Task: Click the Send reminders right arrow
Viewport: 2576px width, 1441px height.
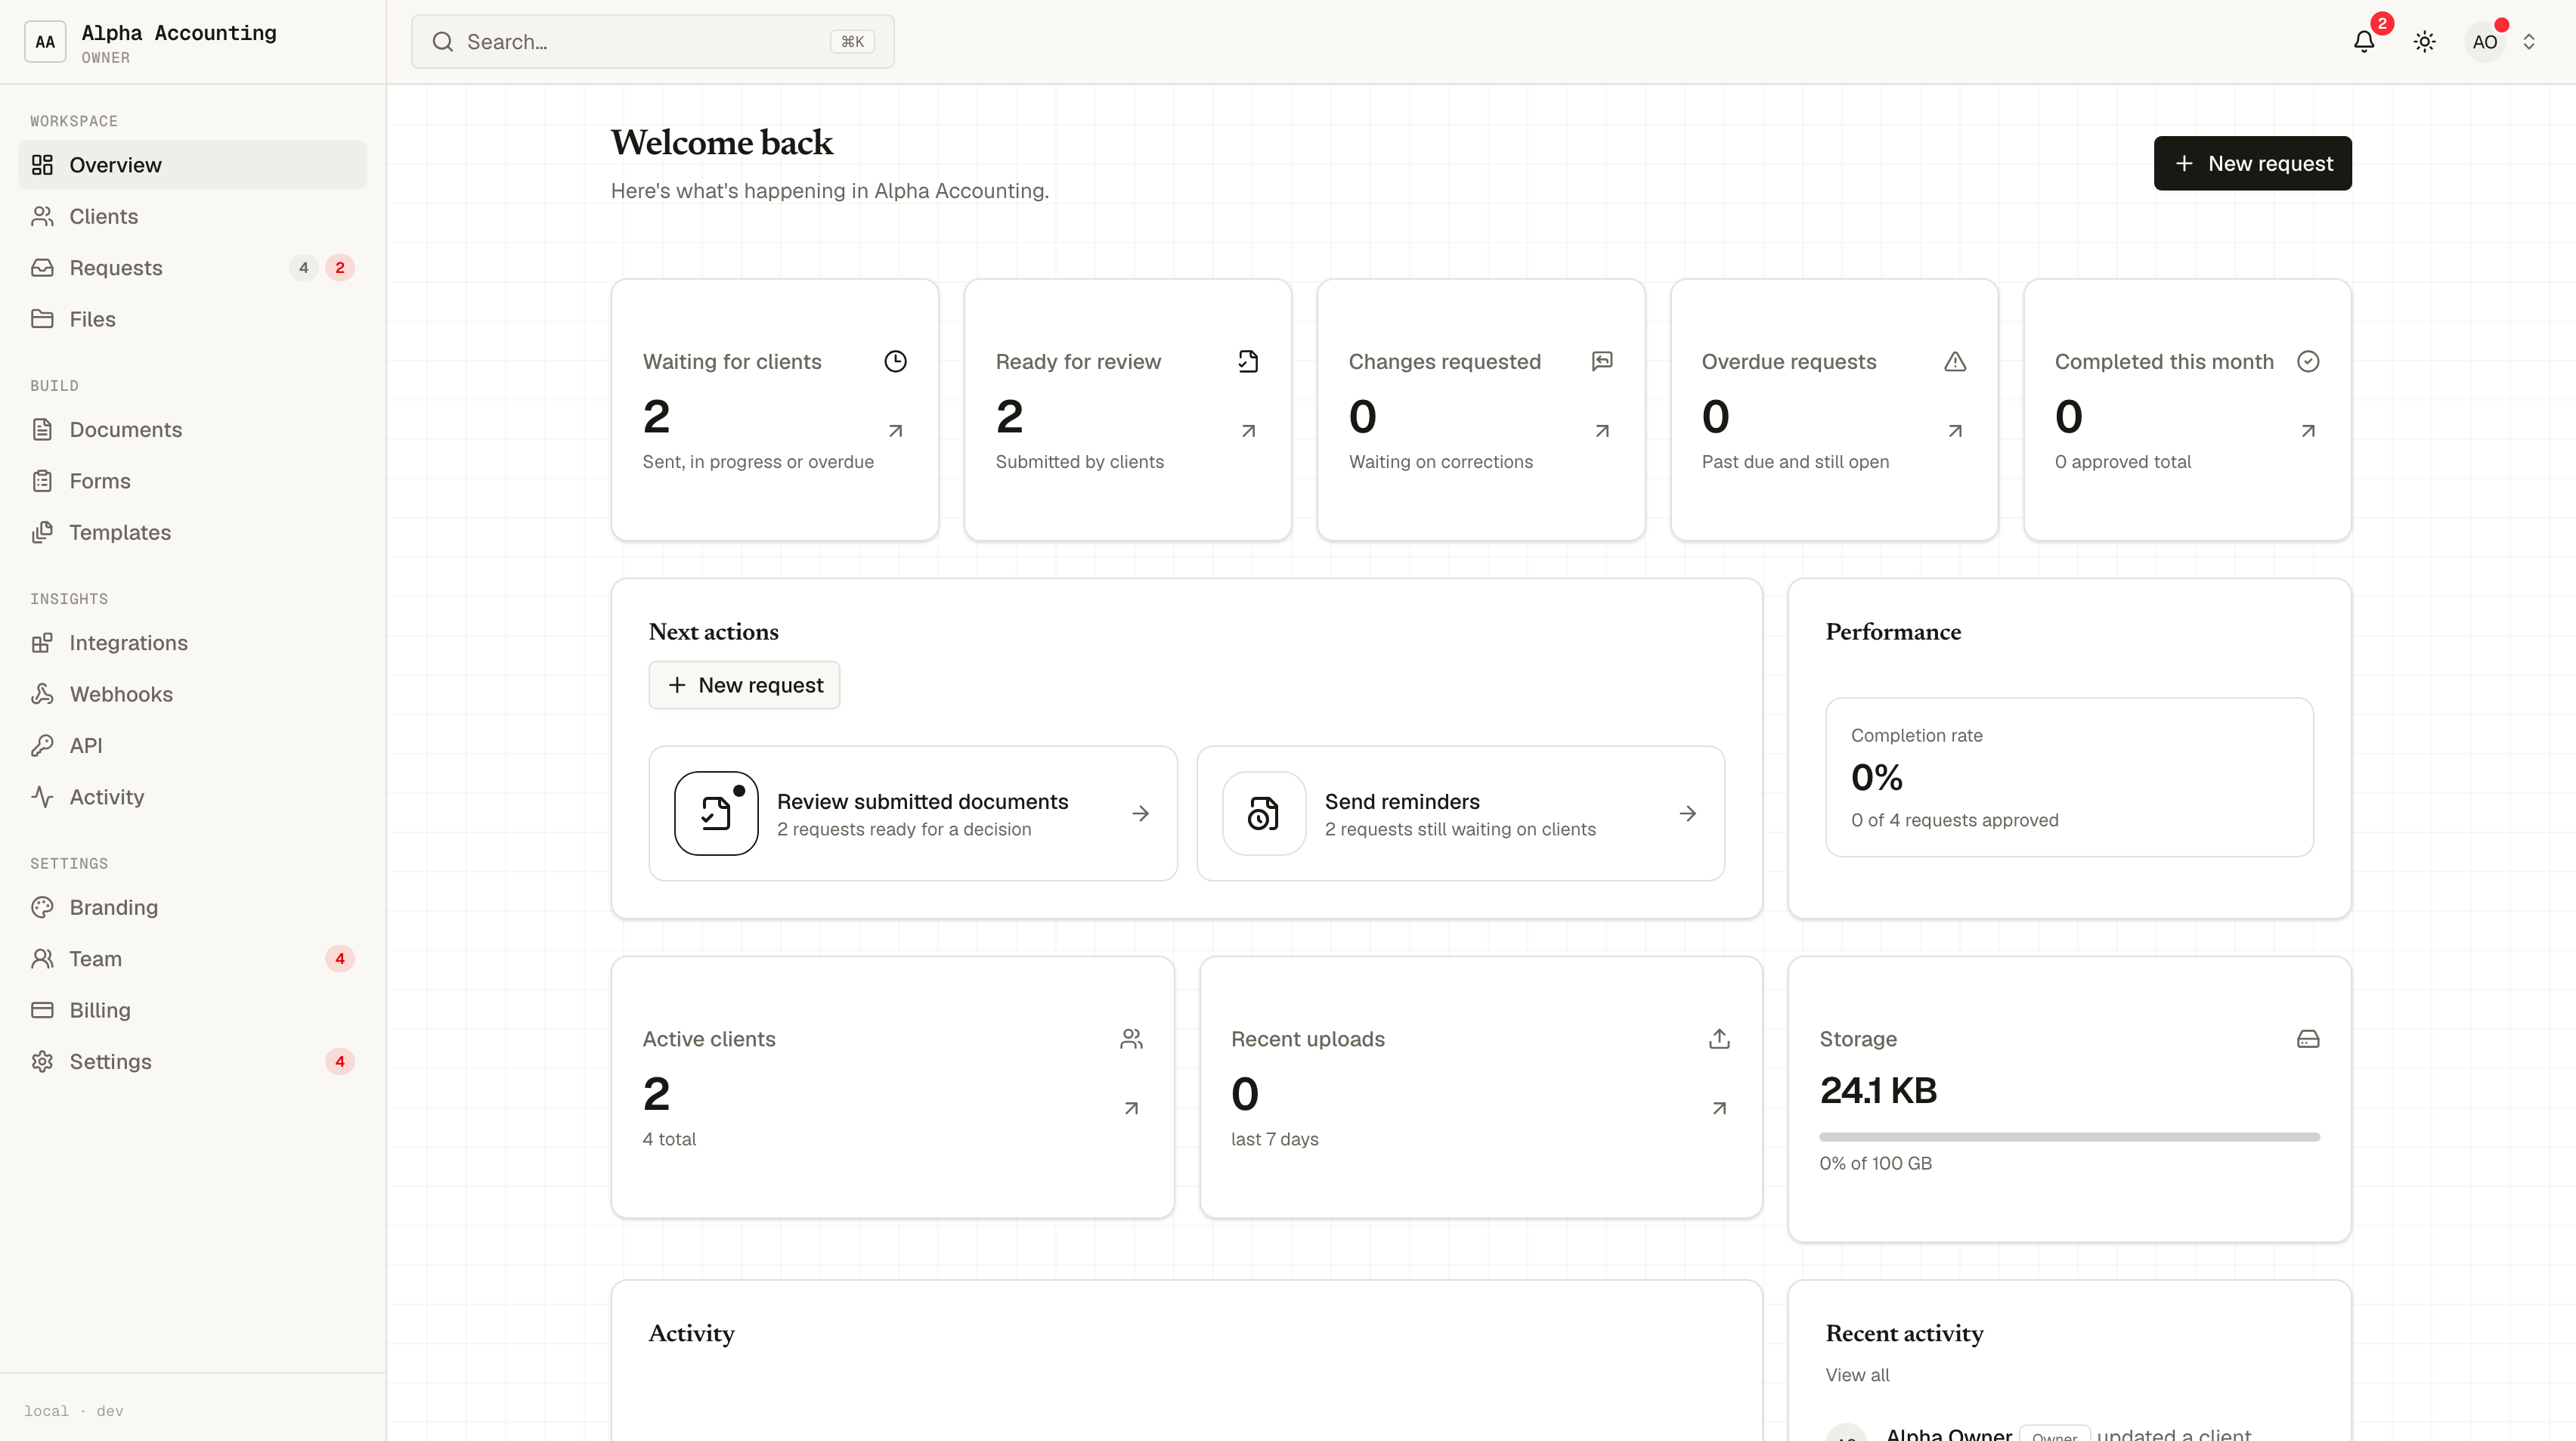Action: (1688, 814)
